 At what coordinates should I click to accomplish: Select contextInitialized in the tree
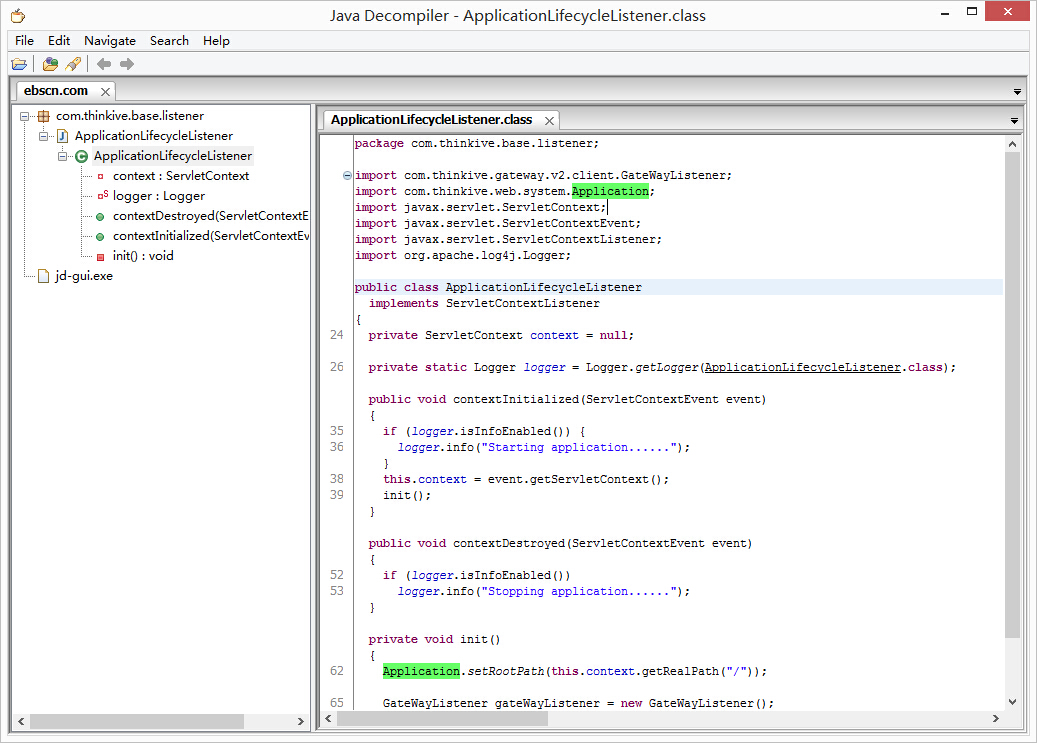click(210, 236)
